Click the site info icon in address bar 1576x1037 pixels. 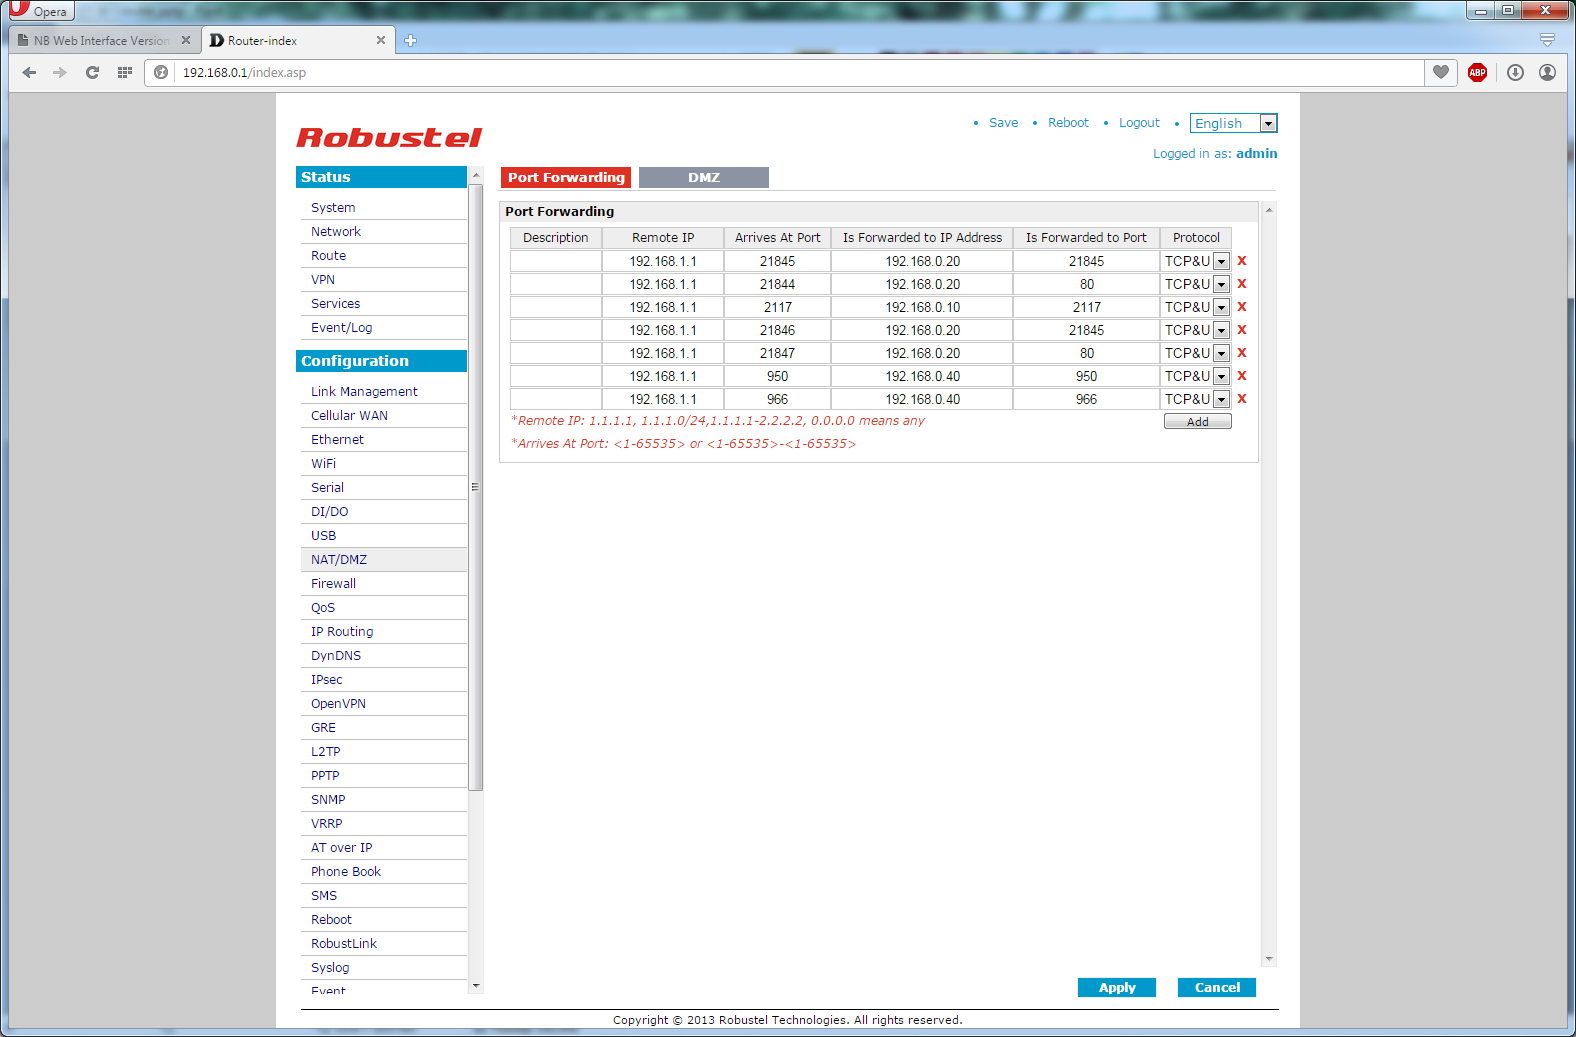coord(161,72)
